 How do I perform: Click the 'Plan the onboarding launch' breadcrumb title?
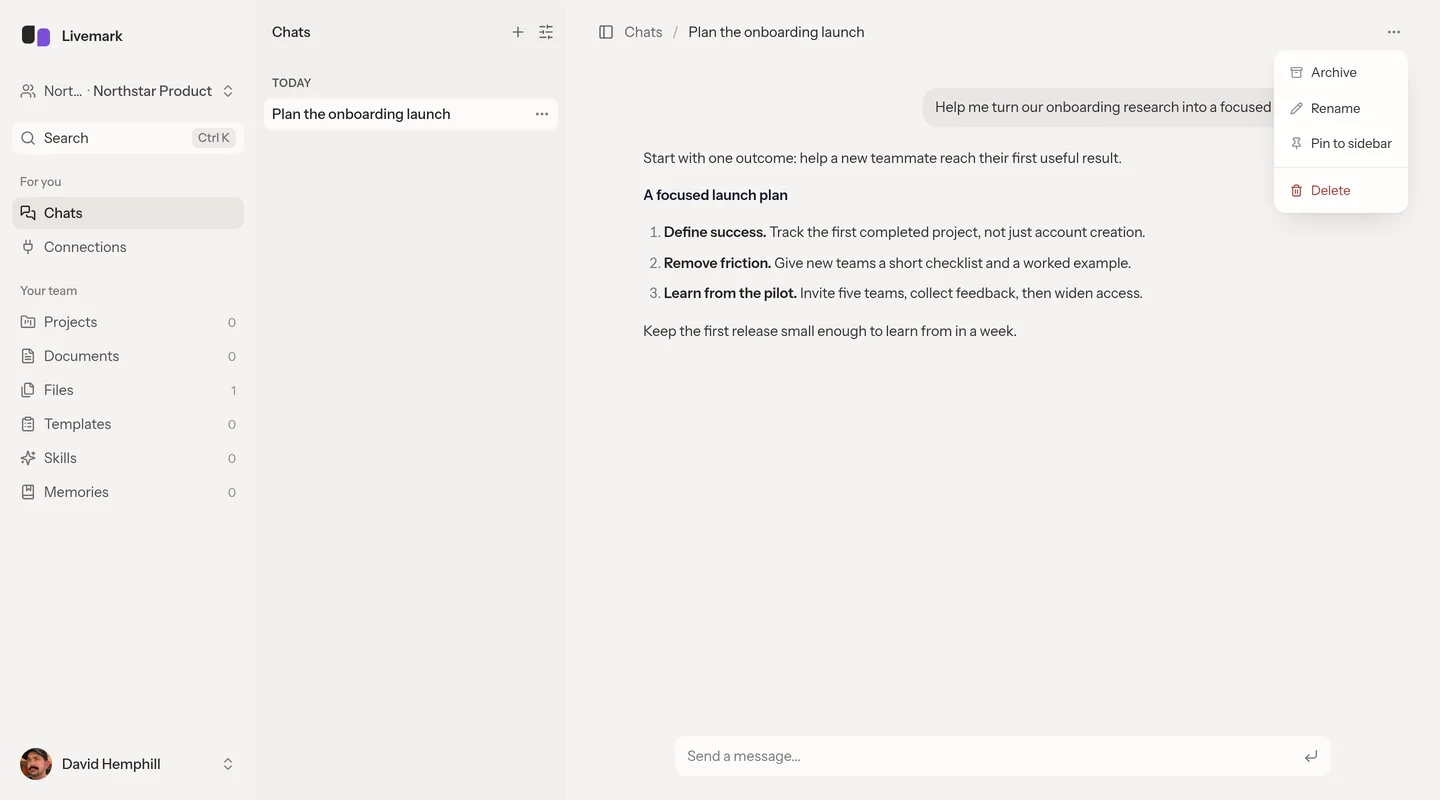[776, 32]
